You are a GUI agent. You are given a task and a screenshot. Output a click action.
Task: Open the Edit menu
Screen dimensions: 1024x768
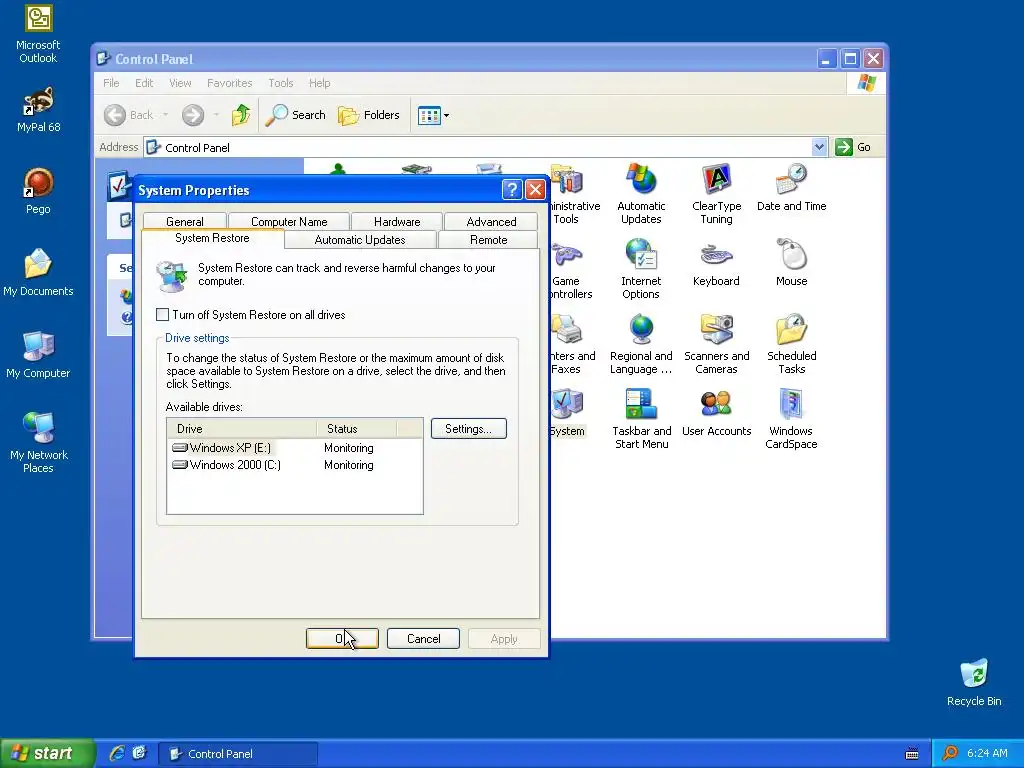(144, 83)
